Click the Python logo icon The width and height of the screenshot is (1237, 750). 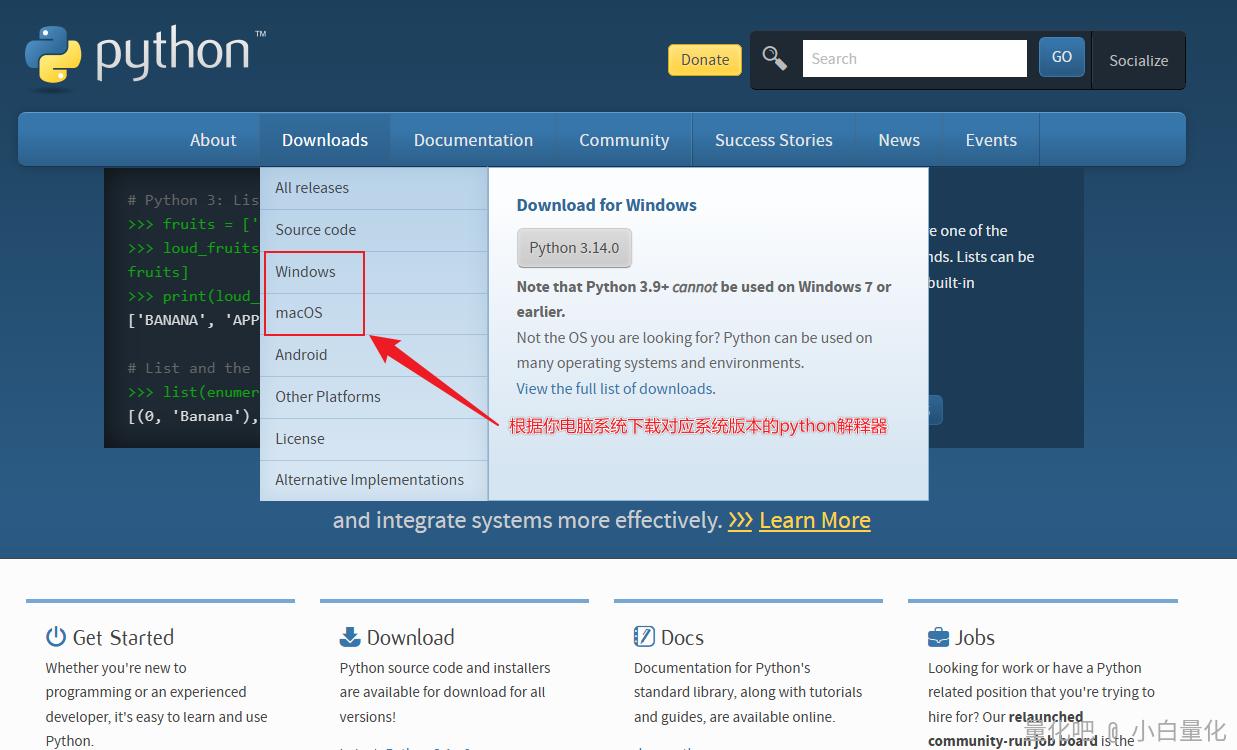pyautogui.click(x=53, y=55)
